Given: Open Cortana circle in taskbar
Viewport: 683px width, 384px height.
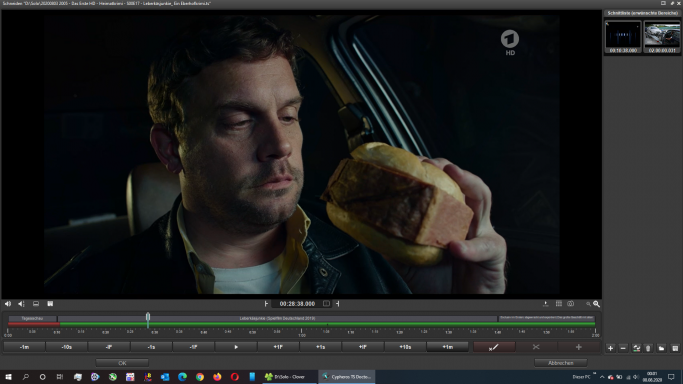Looking at the screenshot, I should [x=43, y=377].
